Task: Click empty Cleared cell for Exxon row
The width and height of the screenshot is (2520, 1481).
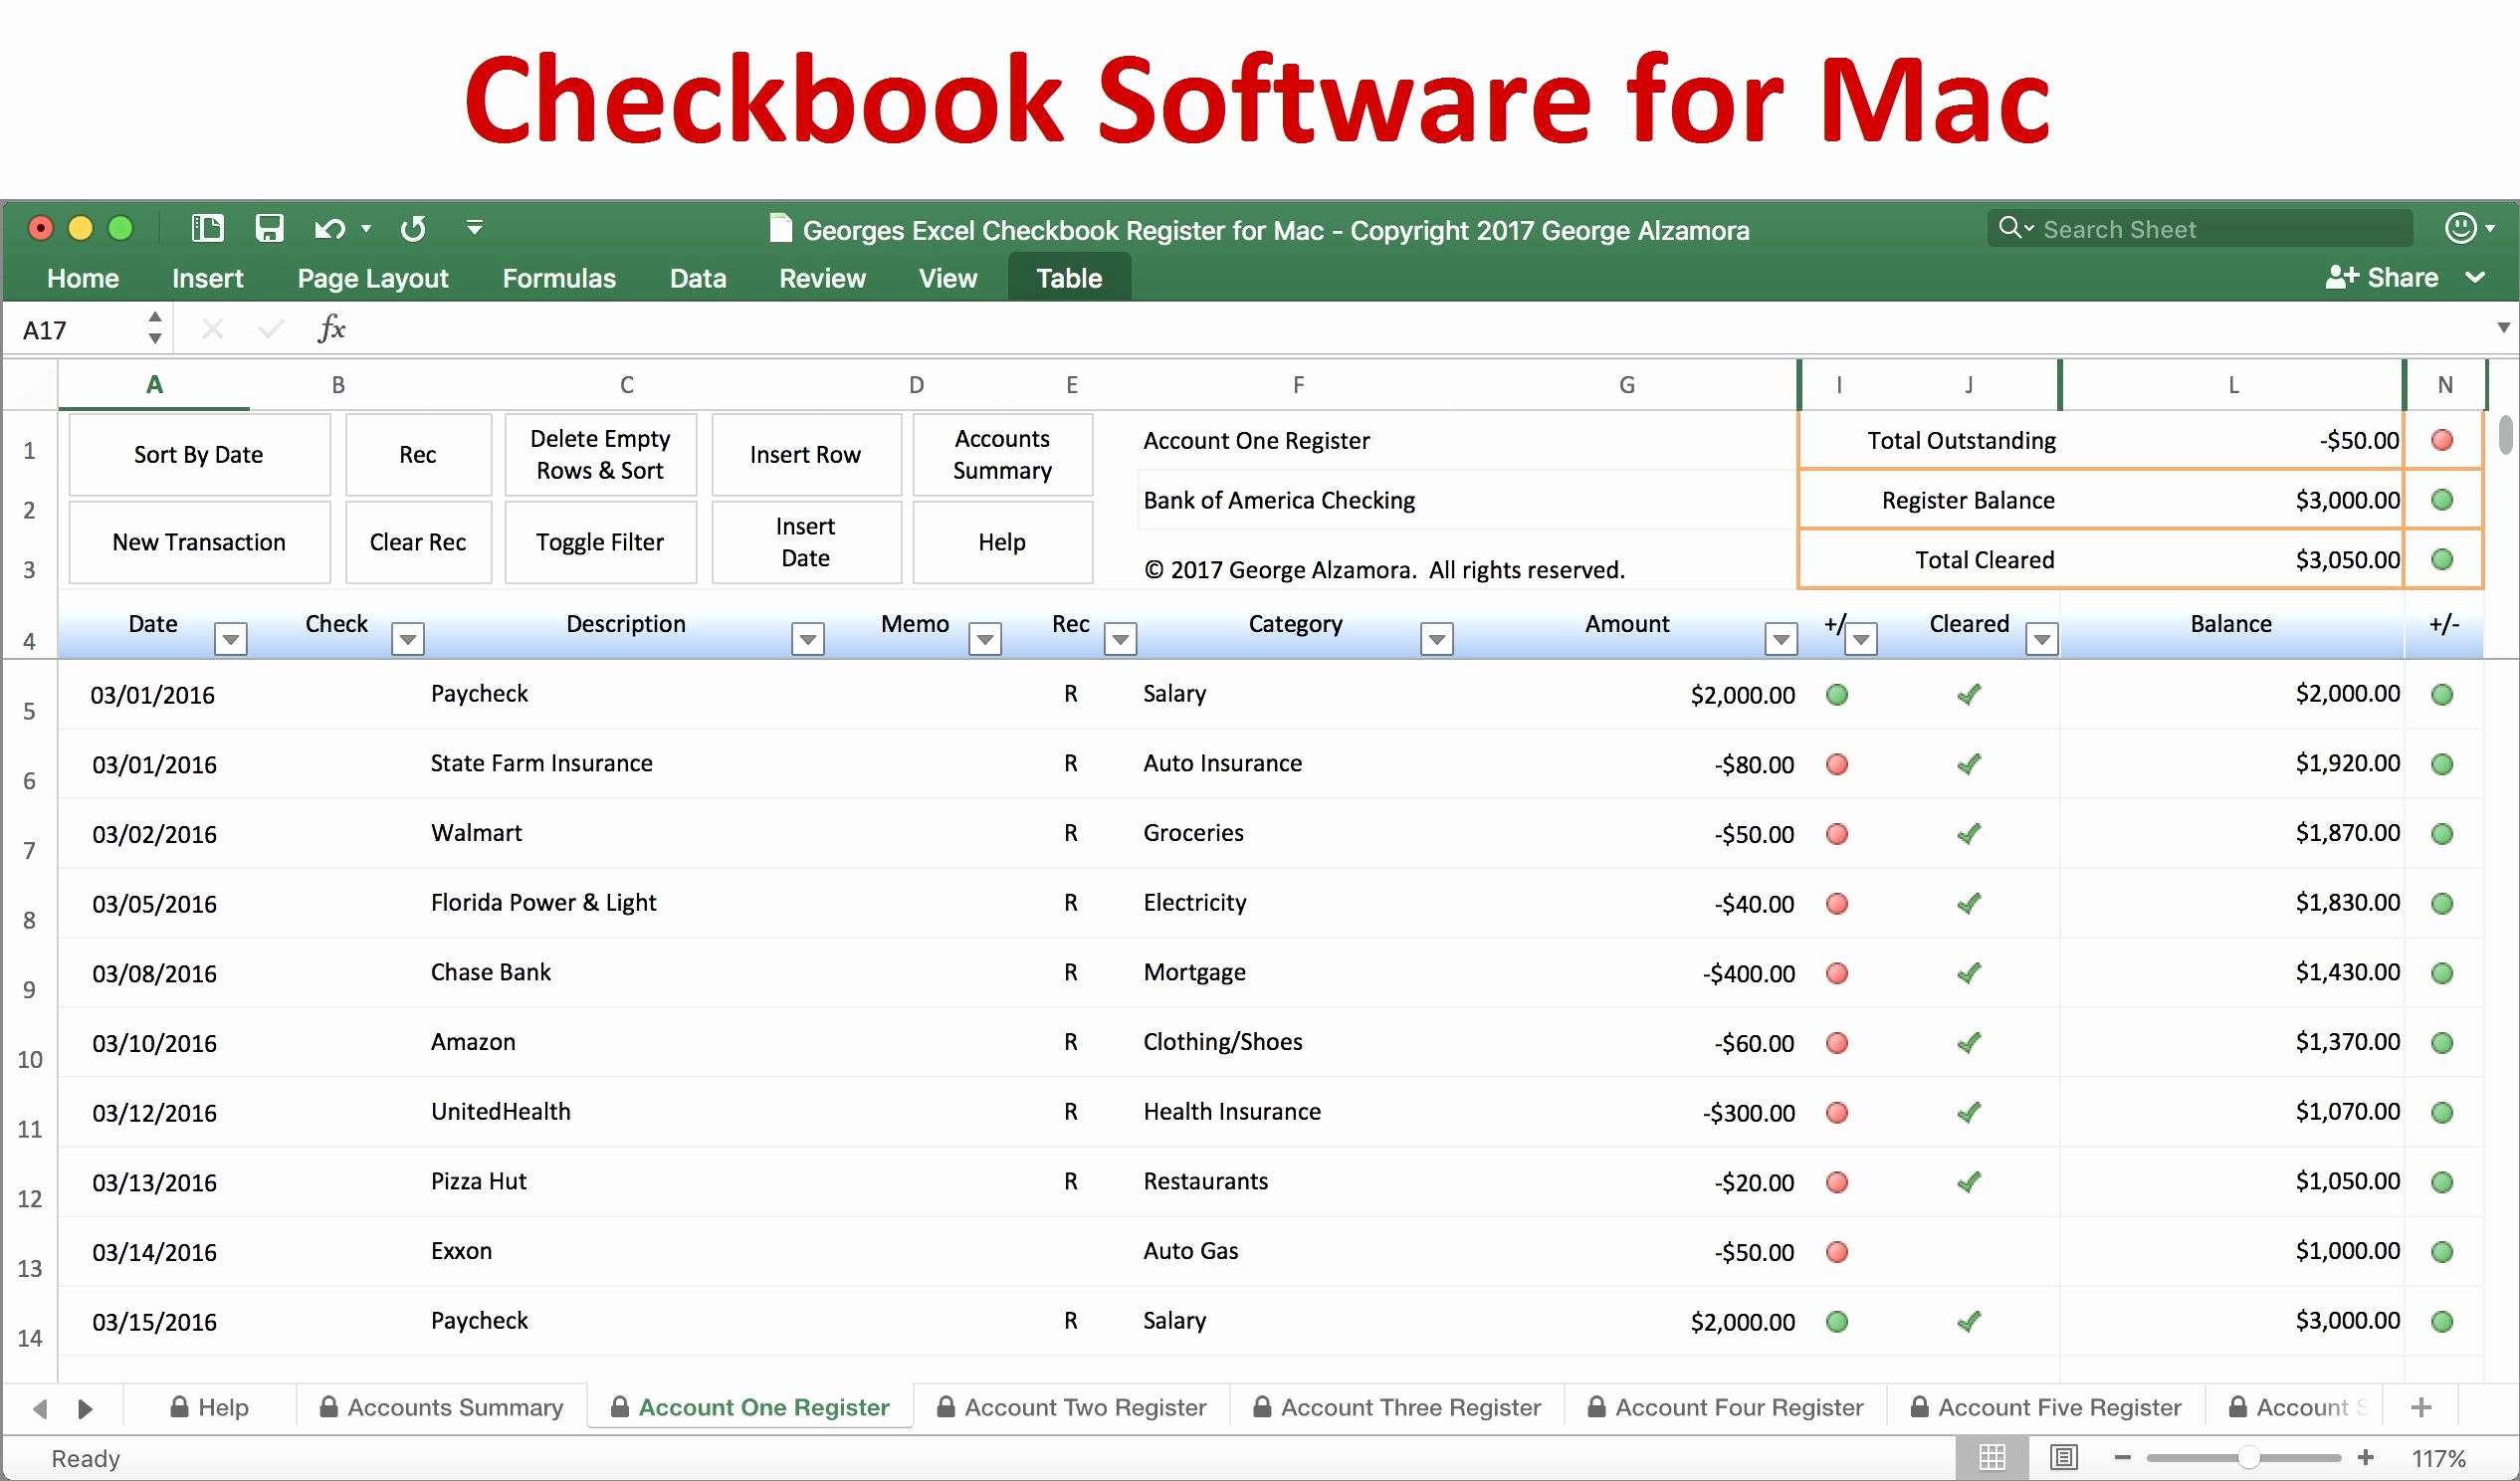Action: pos(1968,1251)
